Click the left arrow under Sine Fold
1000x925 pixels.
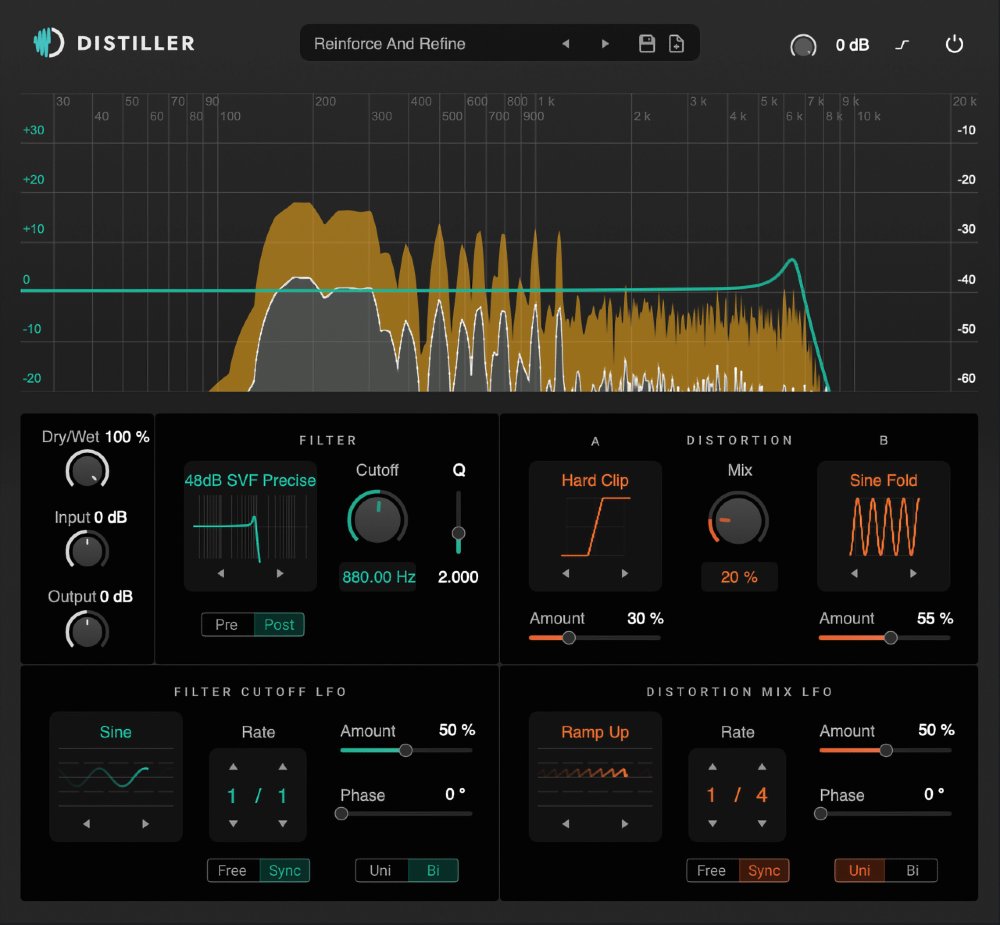point(854,572)
